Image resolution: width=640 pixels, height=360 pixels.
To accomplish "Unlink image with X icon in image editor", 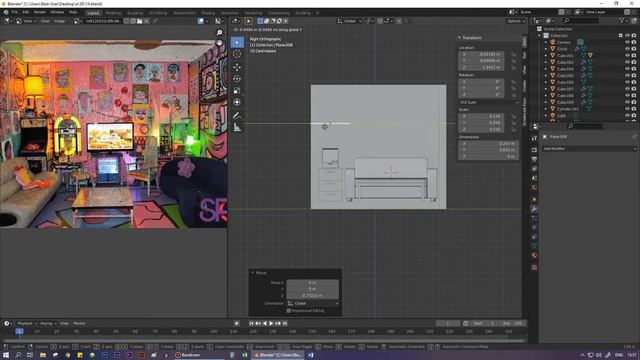I will click(146, 21).
